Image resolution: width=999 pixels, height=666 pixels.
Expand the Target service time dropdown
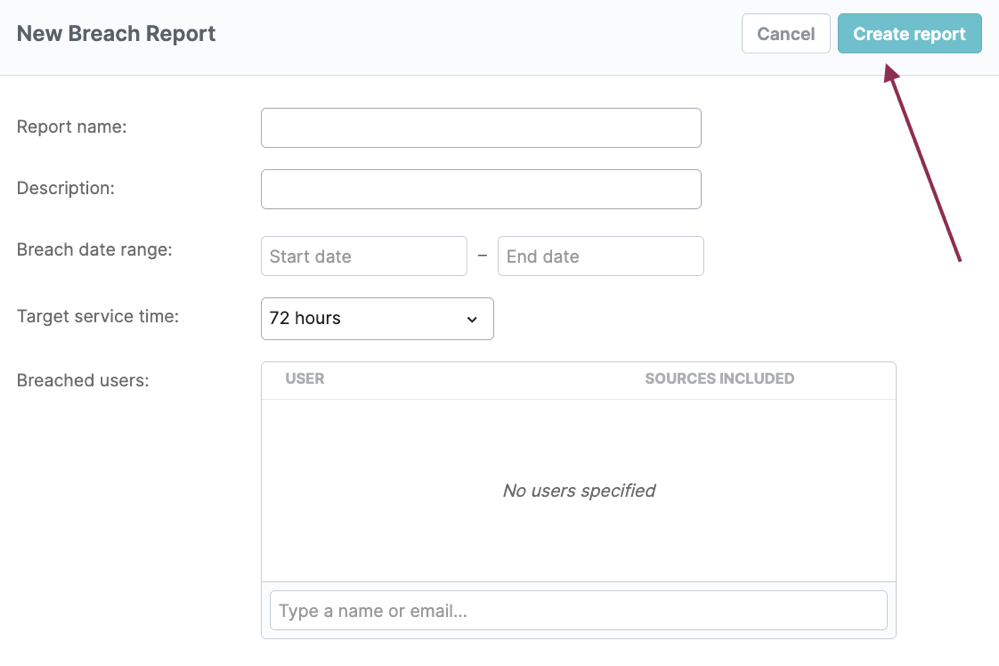pos(377,319)
